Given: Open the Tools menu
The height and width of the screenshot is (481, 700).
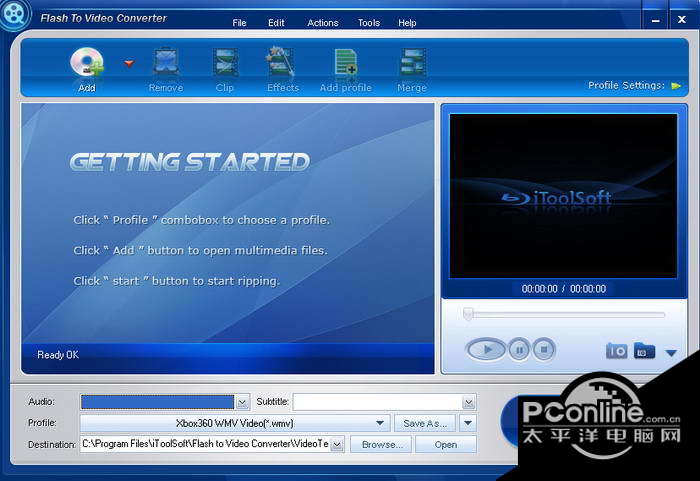Looking at the screenshot, I should point(369,23).
